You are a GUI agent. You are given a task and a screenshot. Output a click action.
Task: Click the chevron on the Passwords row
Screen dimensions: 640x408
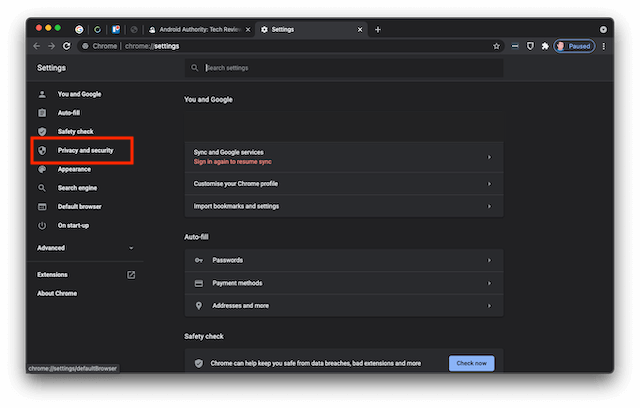tap(489, 260)
